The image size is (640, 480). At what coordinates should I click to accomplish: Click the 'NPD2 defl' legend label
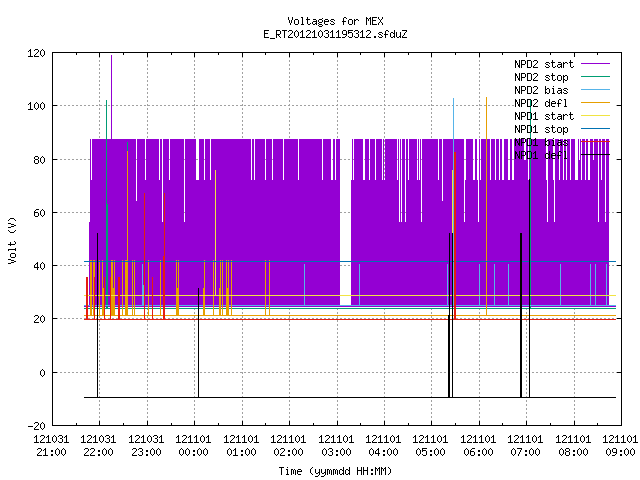point(541,103)
